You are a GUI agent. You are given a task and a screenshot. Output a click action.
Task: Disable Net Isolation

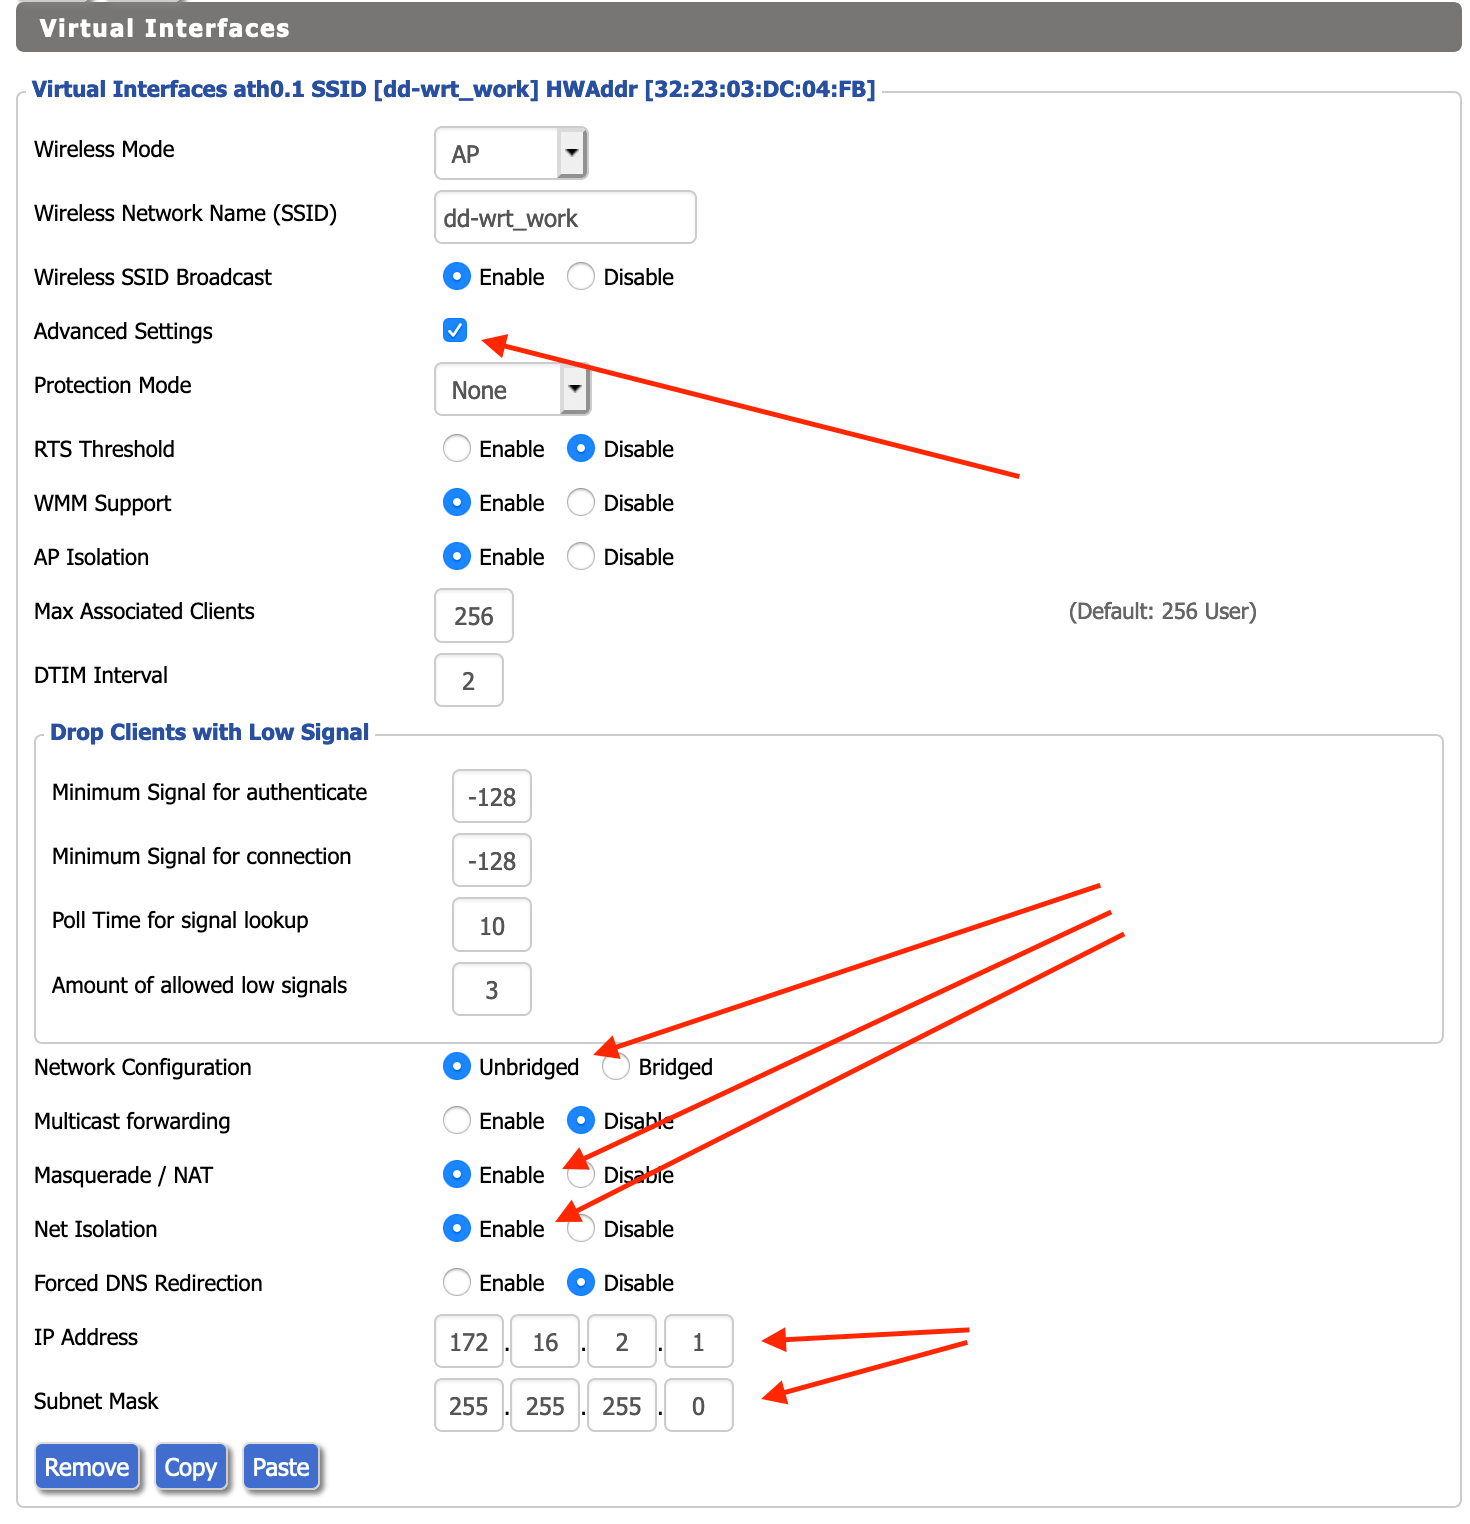pos(581,1228)
